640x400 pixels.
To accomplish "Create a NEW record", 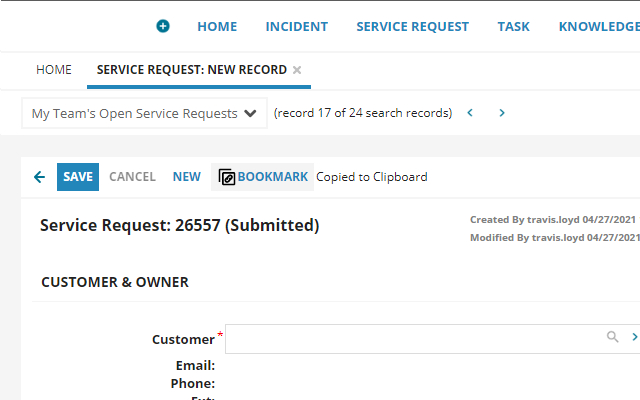I will pos(187,177).
